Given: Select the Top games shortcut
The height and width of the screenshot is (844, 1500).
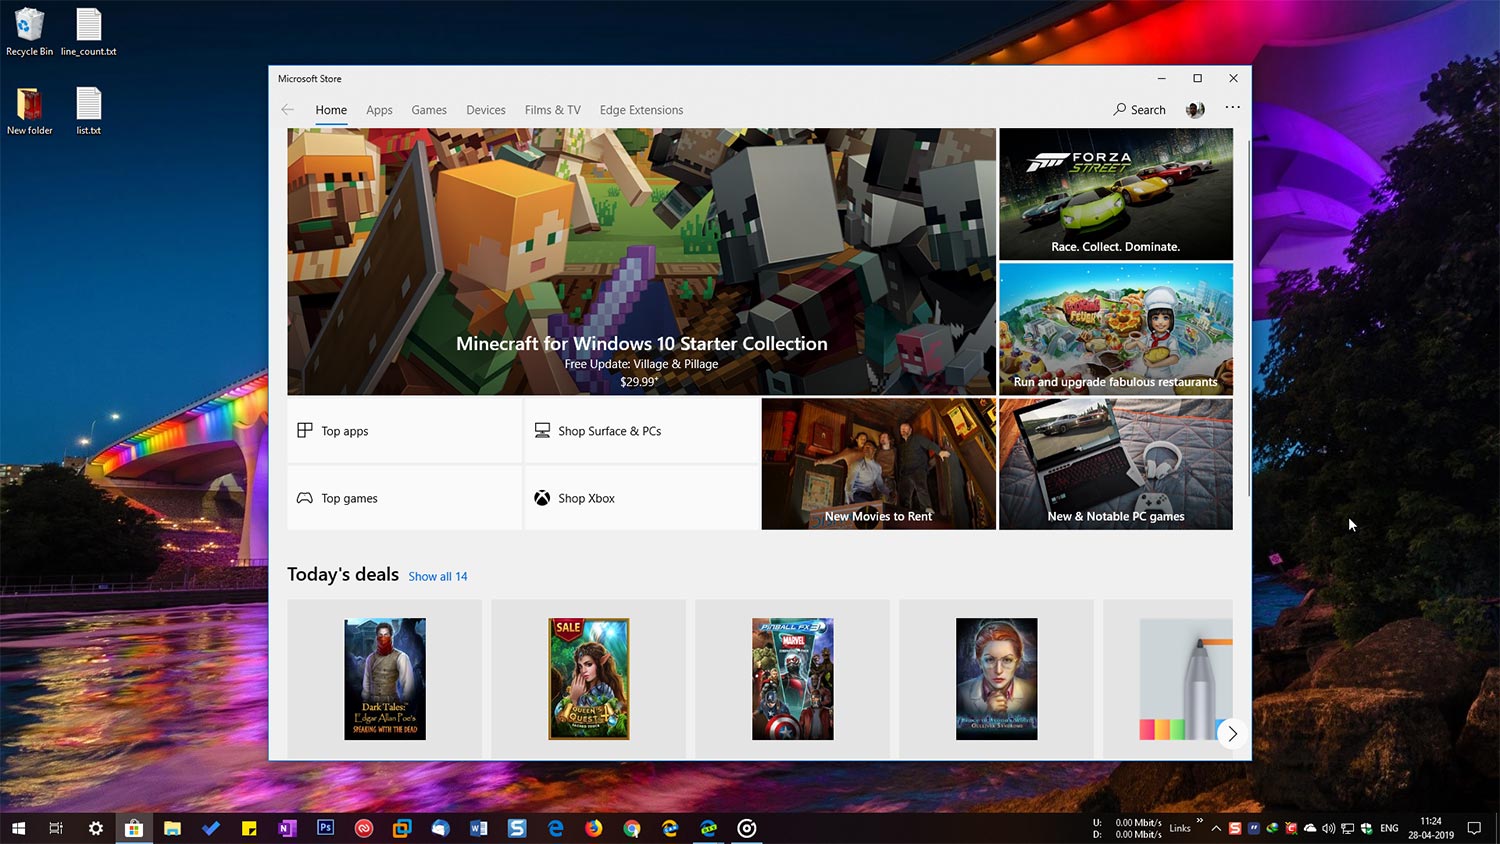Looking at the screenshot, I should (348, 498).
